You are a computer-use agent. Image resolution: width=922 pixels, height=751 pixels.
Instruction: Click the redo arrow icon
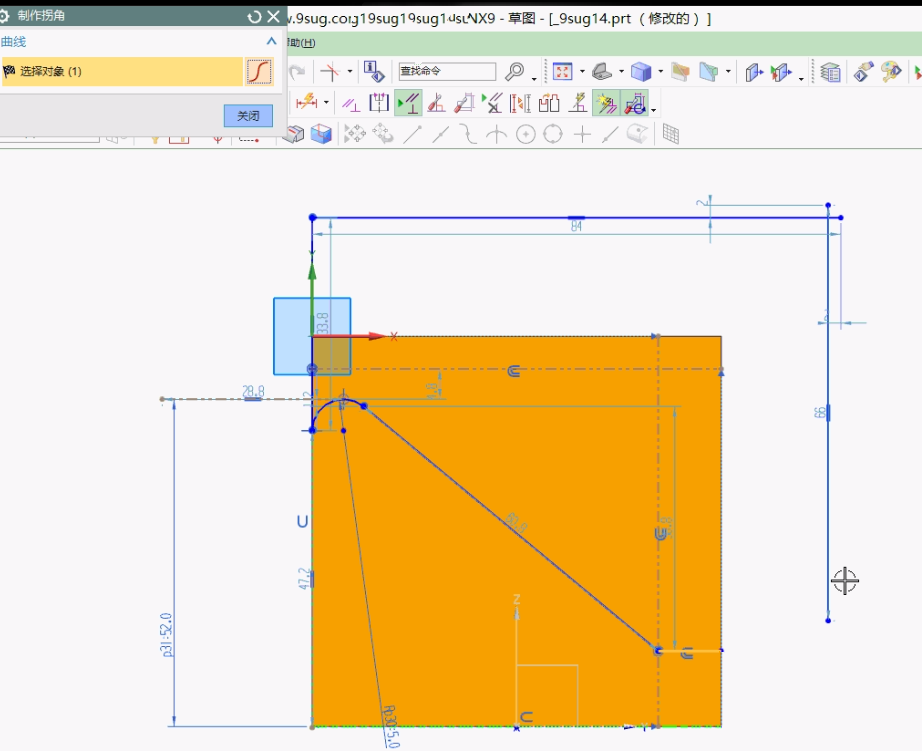[297, 72]
